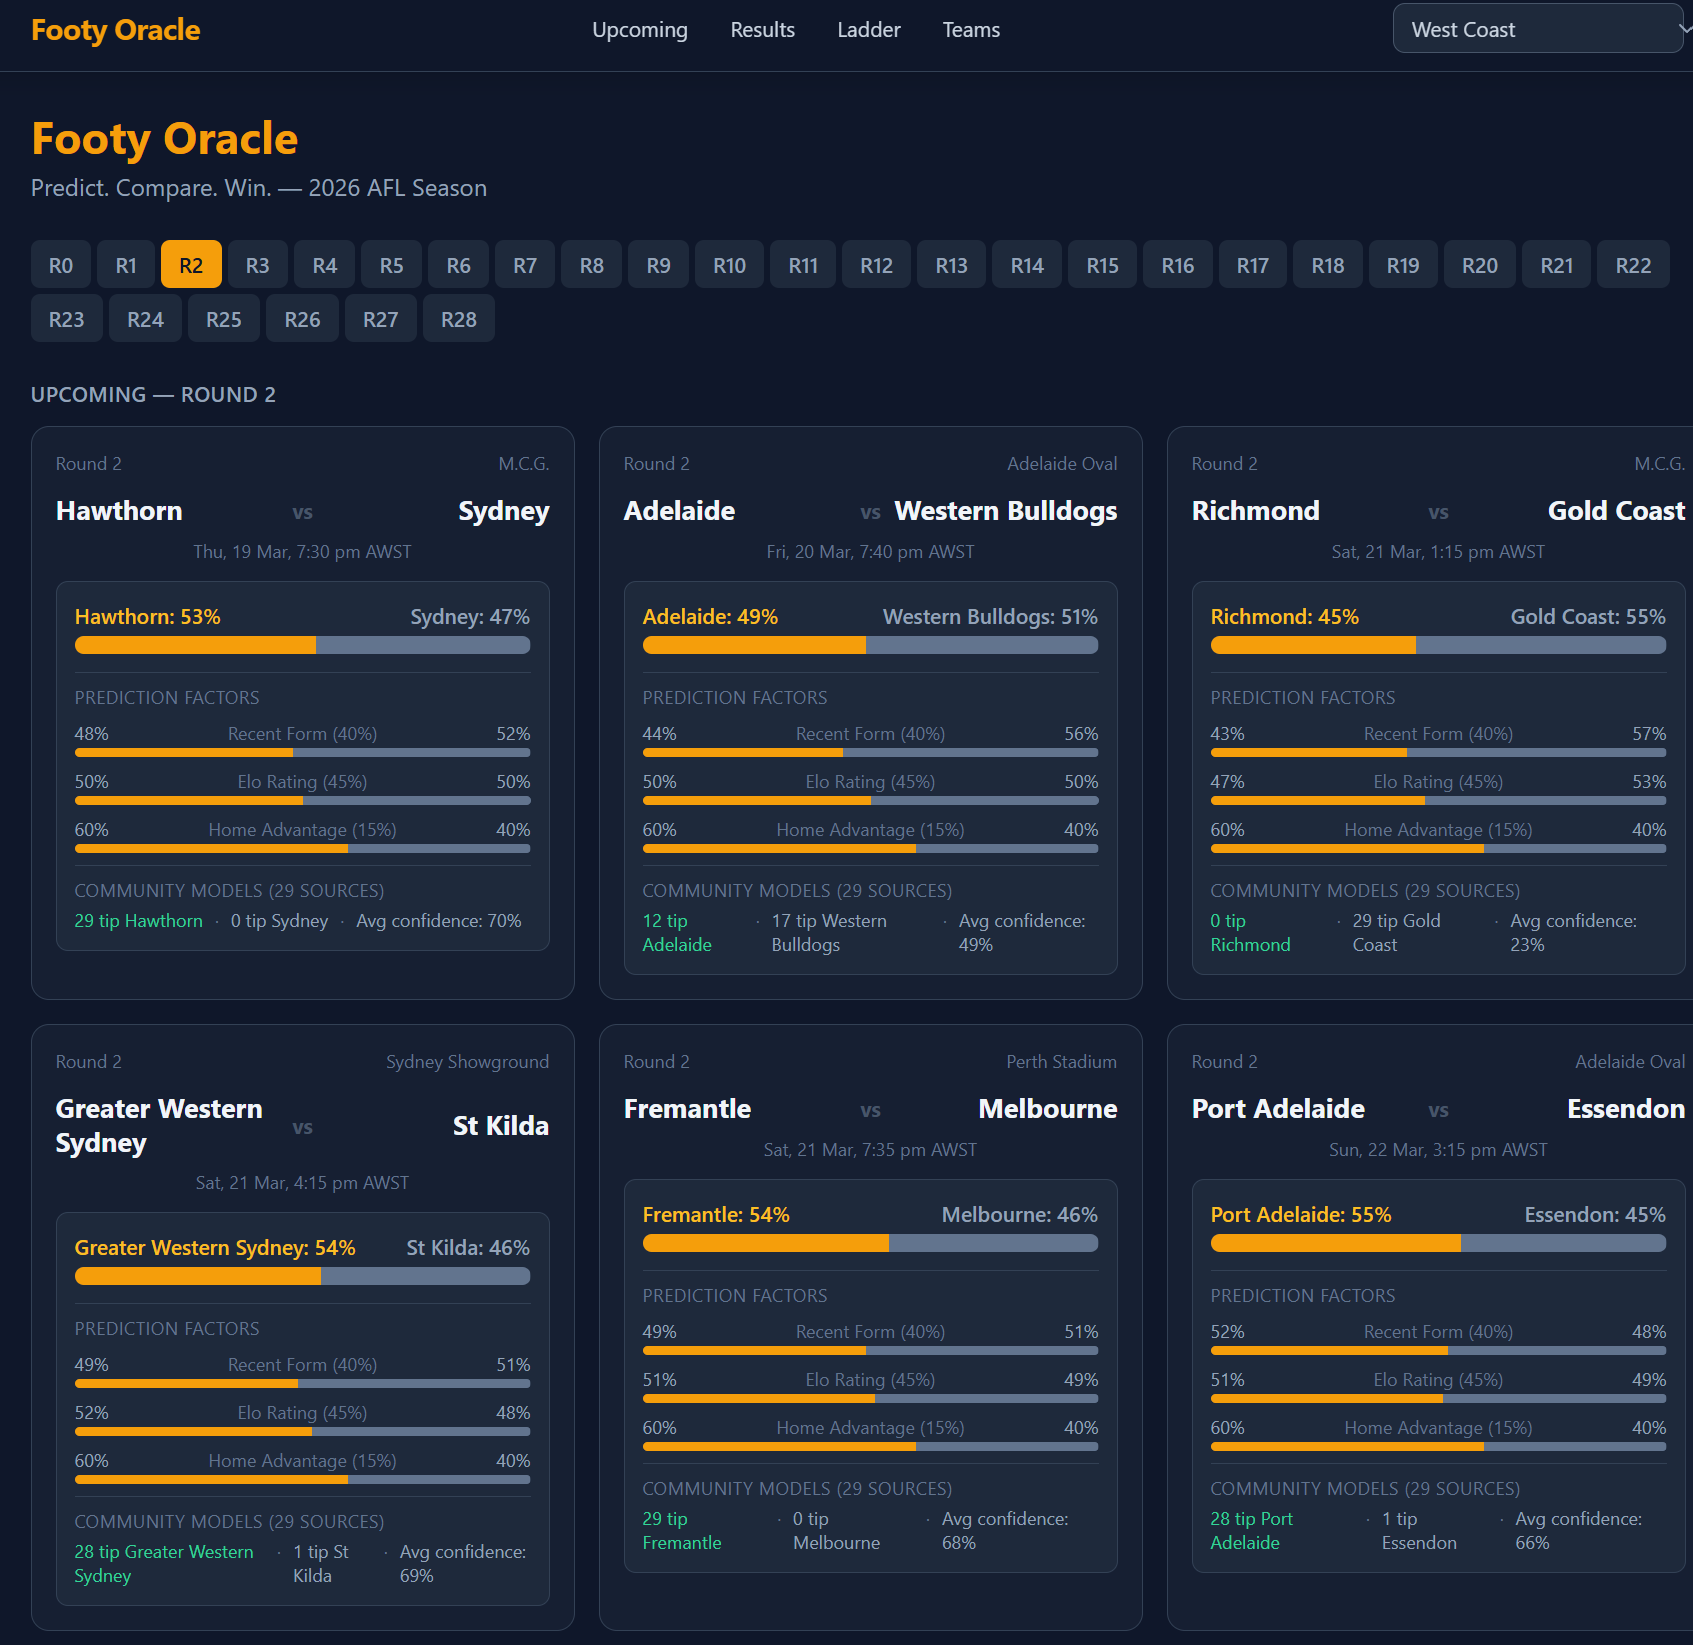This screenshot has height=1645, width=1693.
Task: Switch to round R3
Action: 257,265
